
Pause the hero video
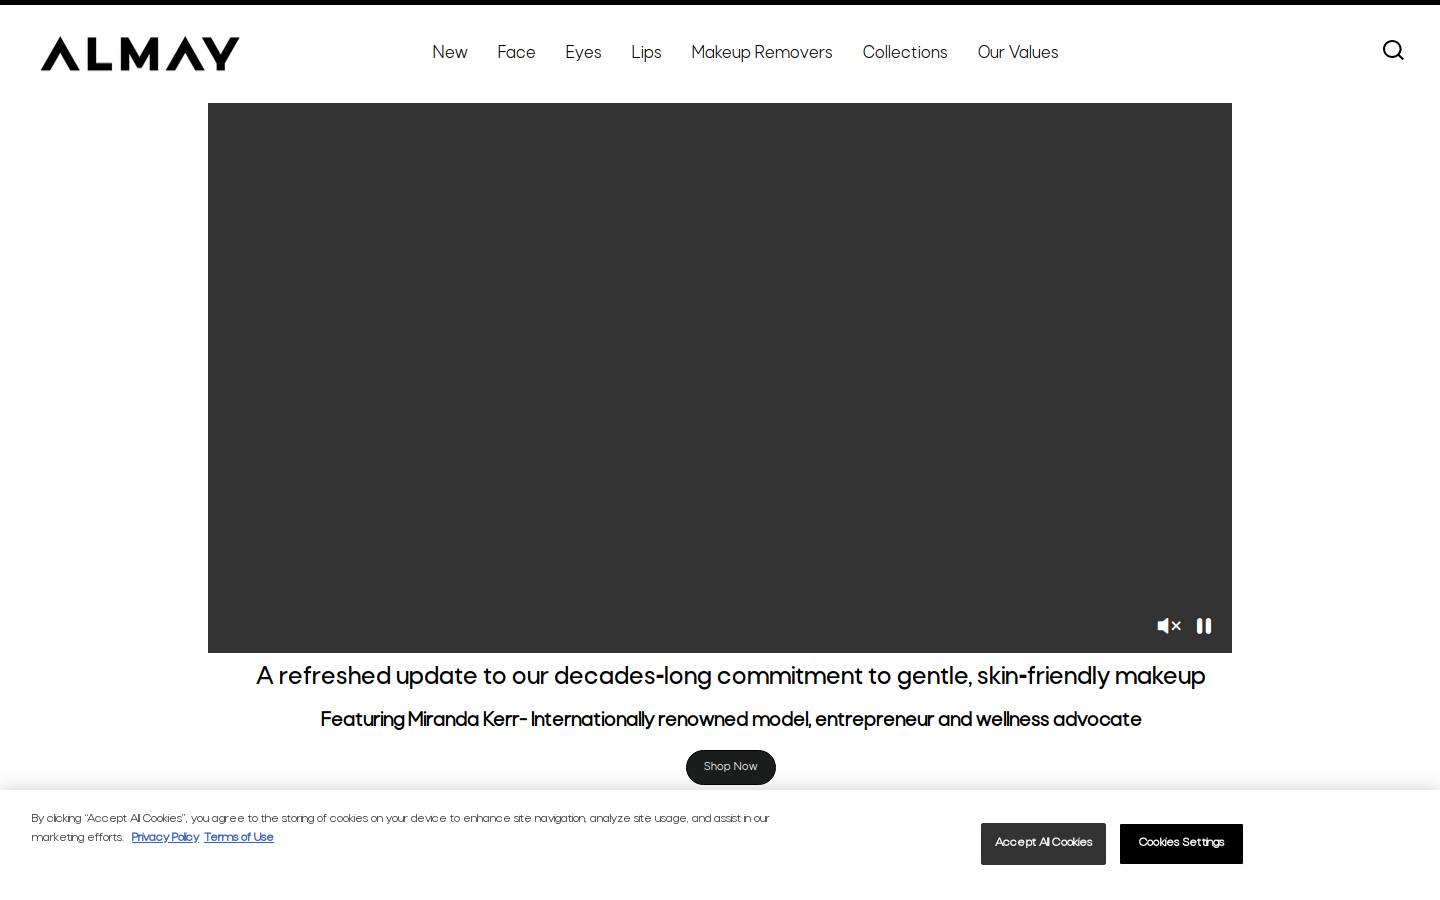point(1204,626)
